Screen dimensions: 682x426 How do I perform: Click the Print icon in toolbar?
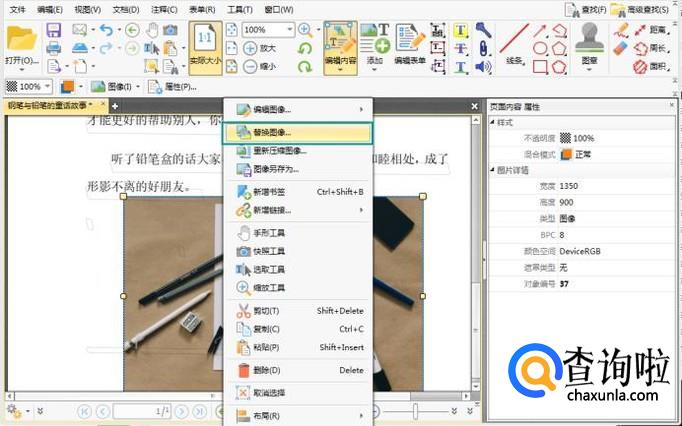(x=53, y=48)
